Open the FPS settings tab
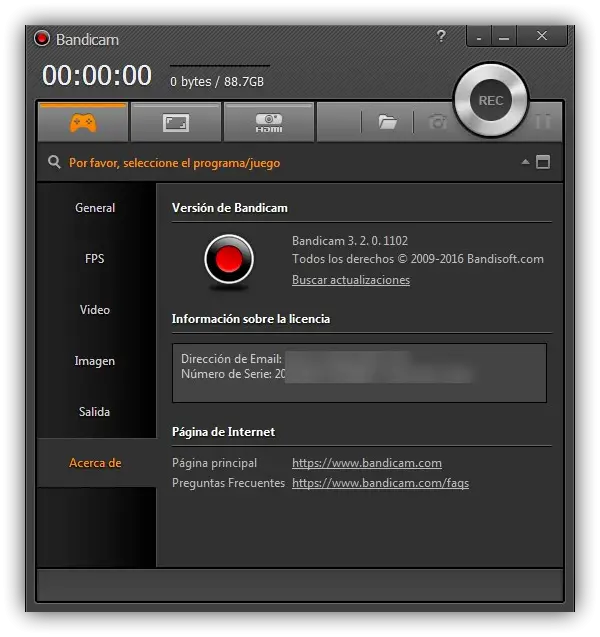The height and width of the screenshot is (637, 600). [x=95, y=259]
